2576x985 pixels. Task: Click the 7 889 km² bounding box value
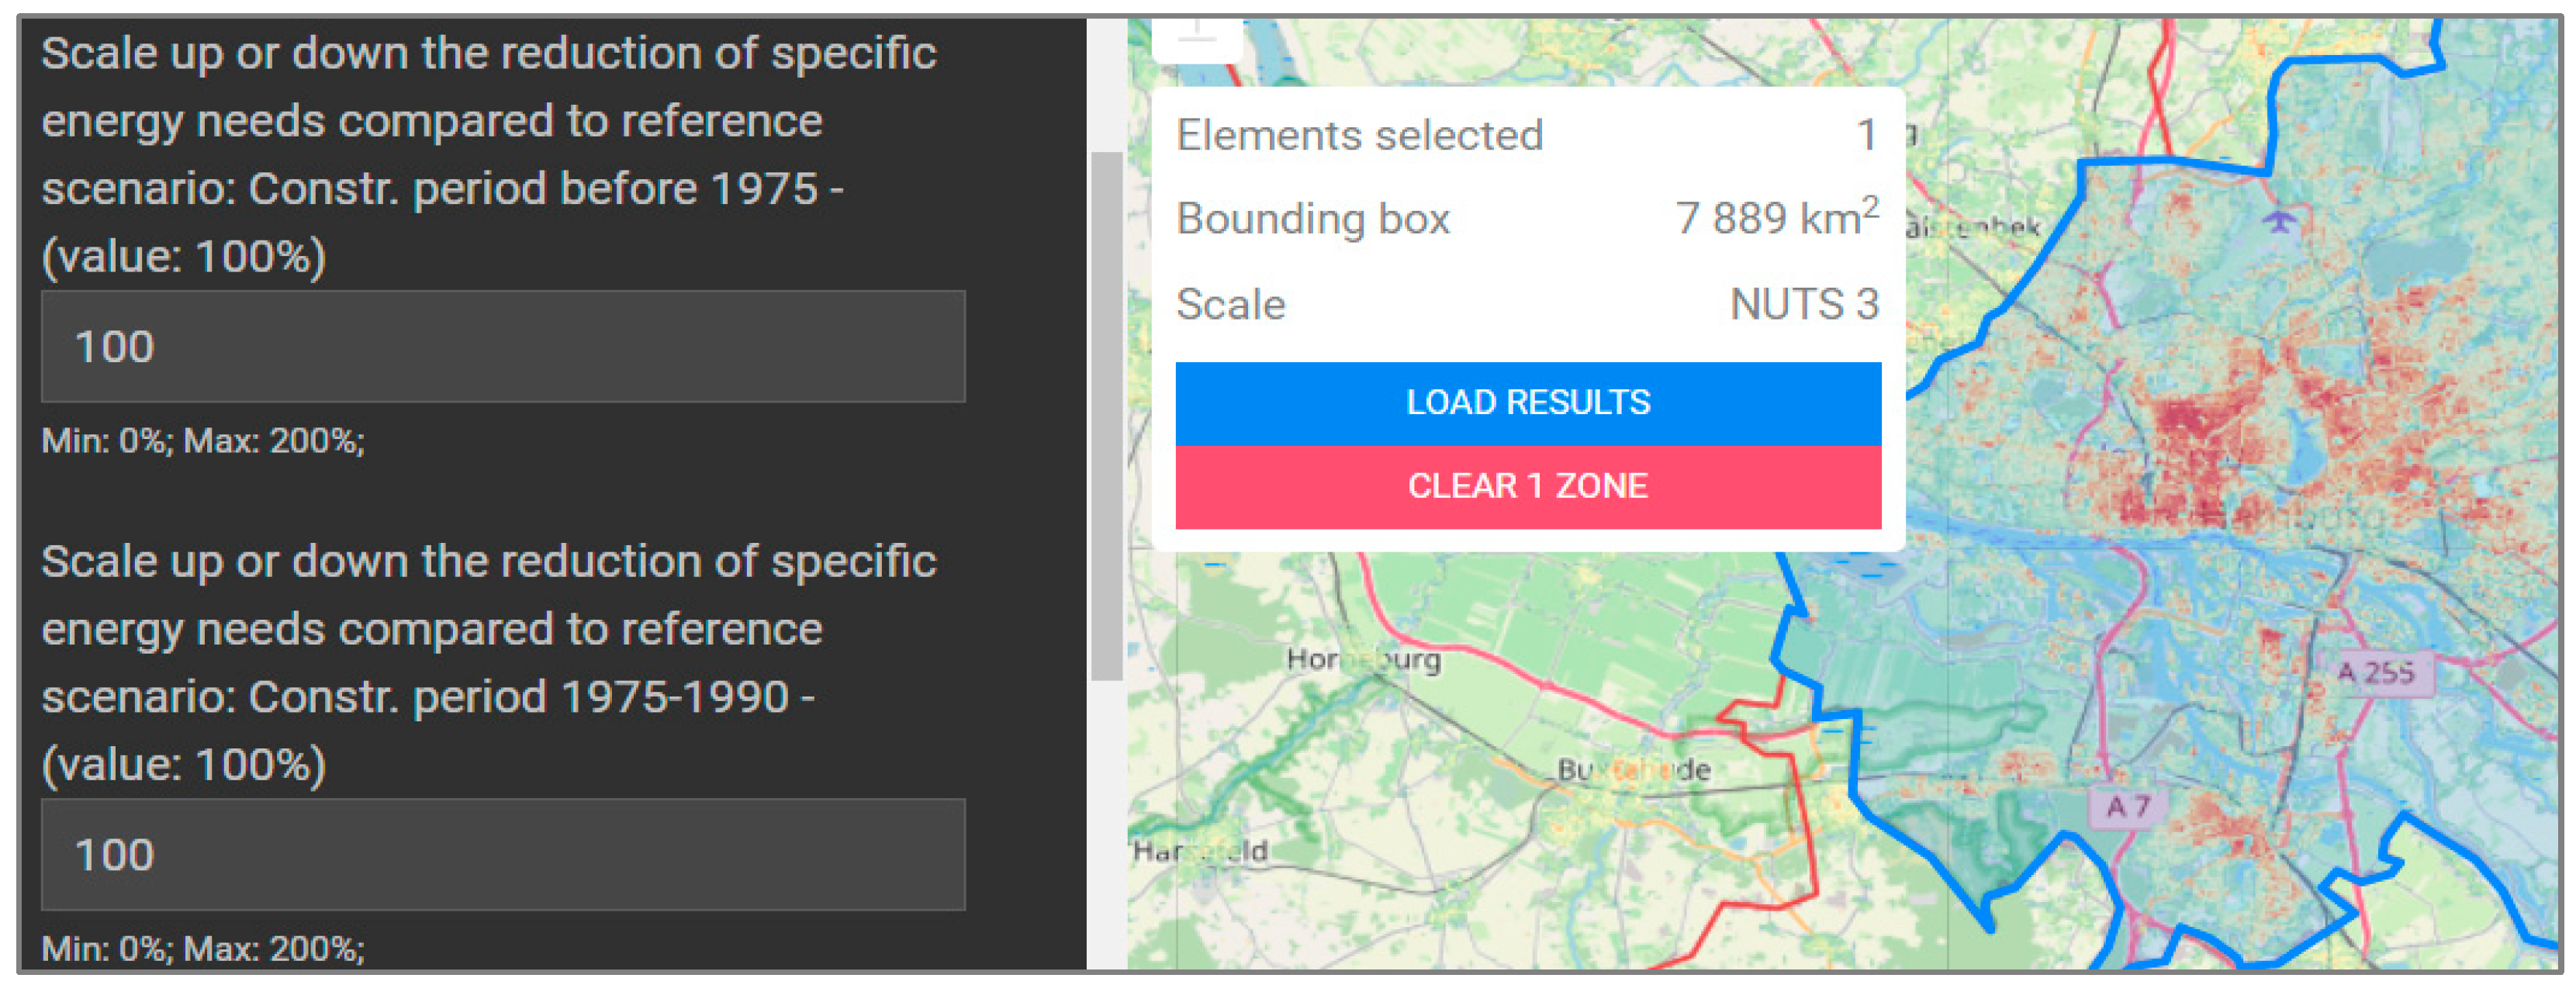[x=1777, y=217]
